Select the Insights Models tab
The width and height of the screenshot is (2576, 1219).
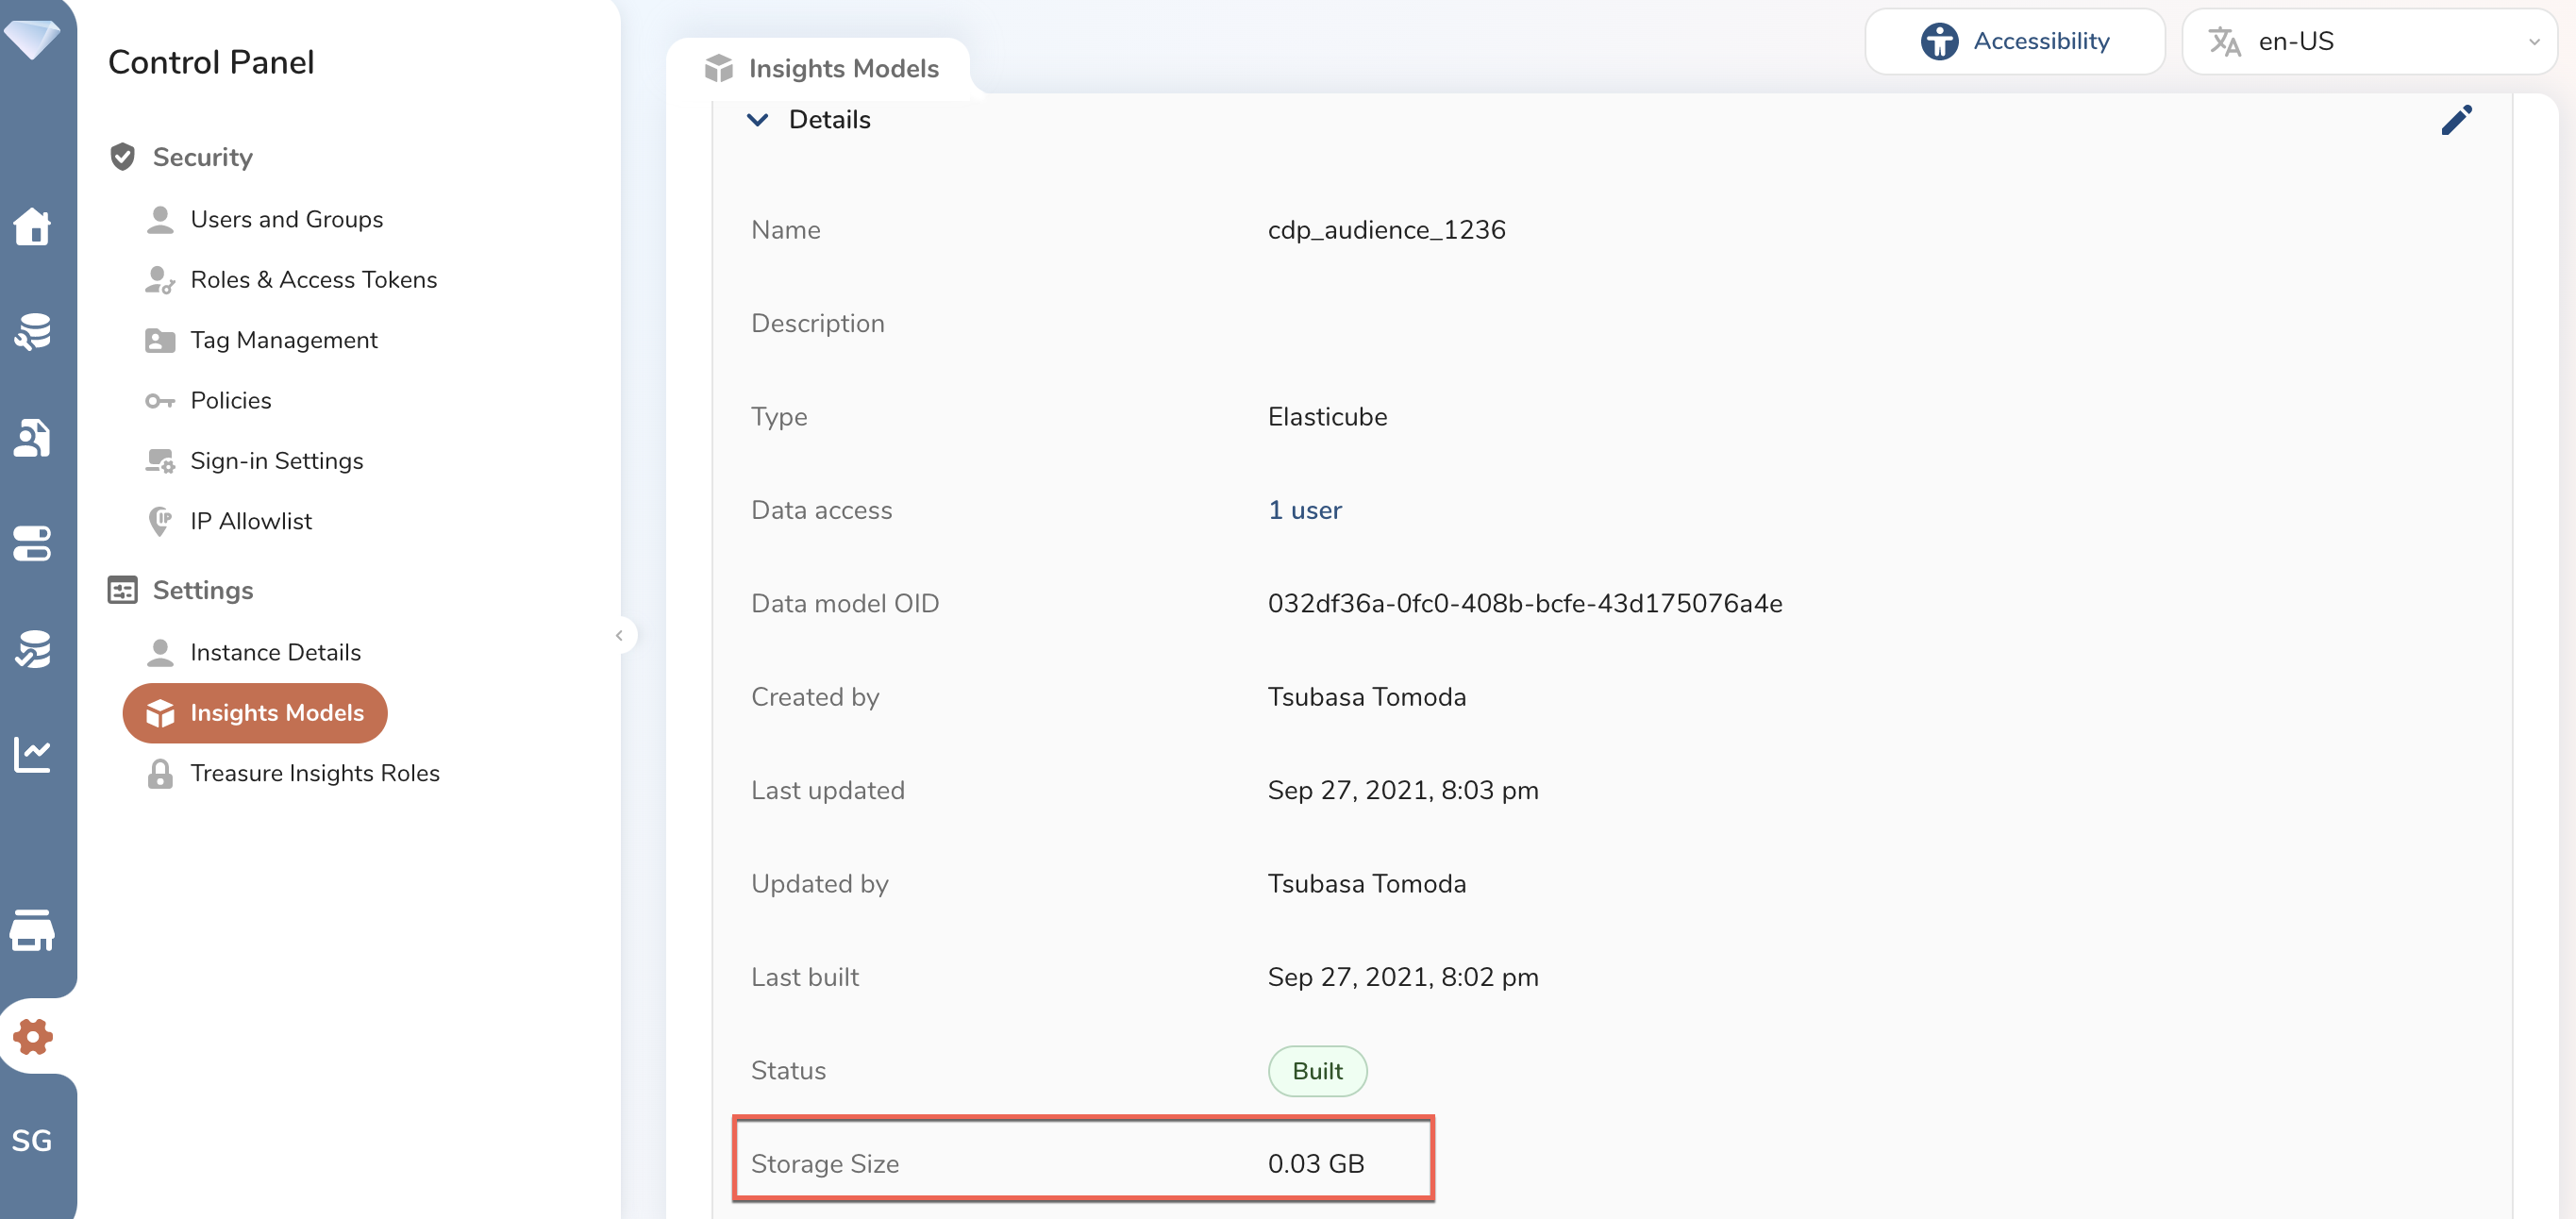coord(821,68)
